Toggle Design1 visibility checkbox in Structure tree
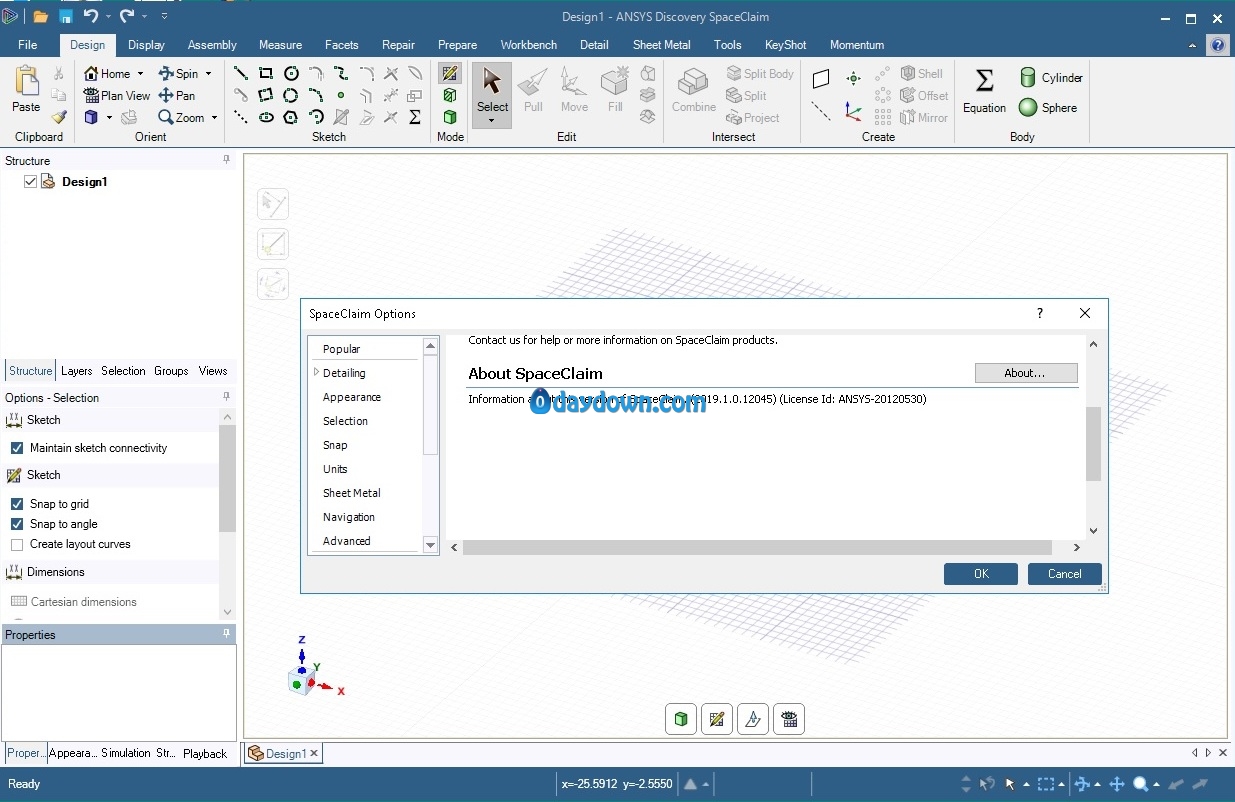Screen dimensions: 1235x802 [x=30, y=182]
